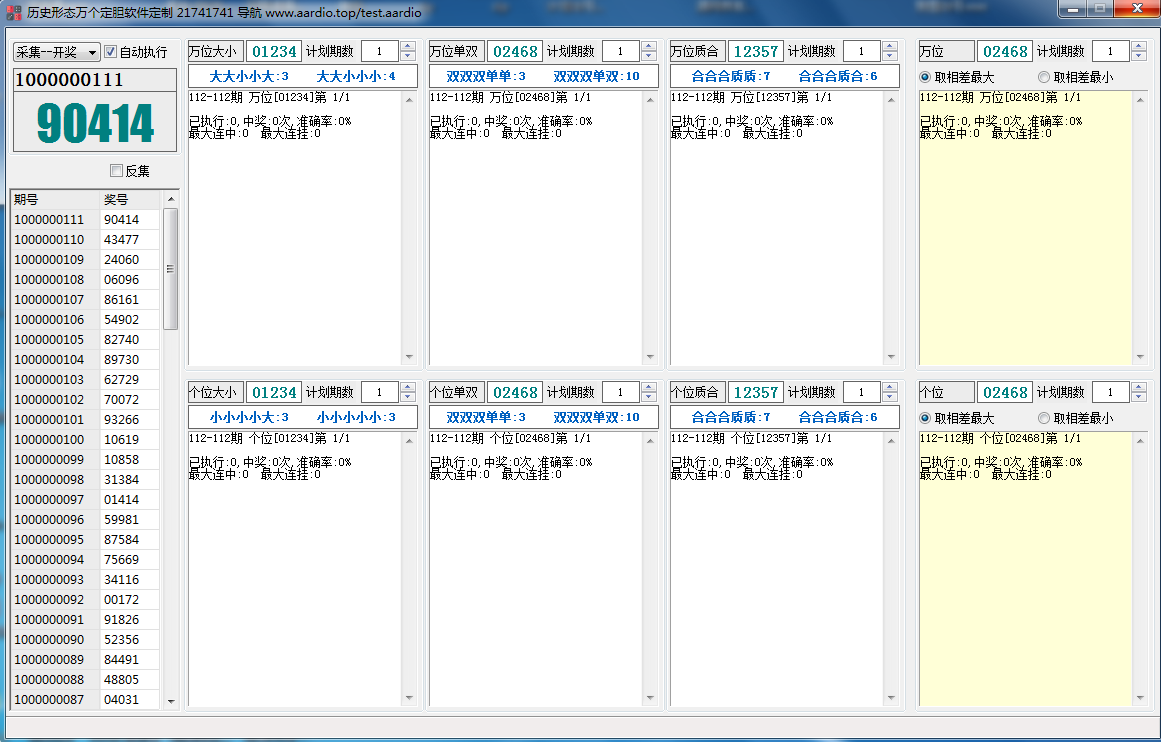
Task: Click 合合合质质:7 text in 万位质合 panel
Action: click(x=731, y=76)
